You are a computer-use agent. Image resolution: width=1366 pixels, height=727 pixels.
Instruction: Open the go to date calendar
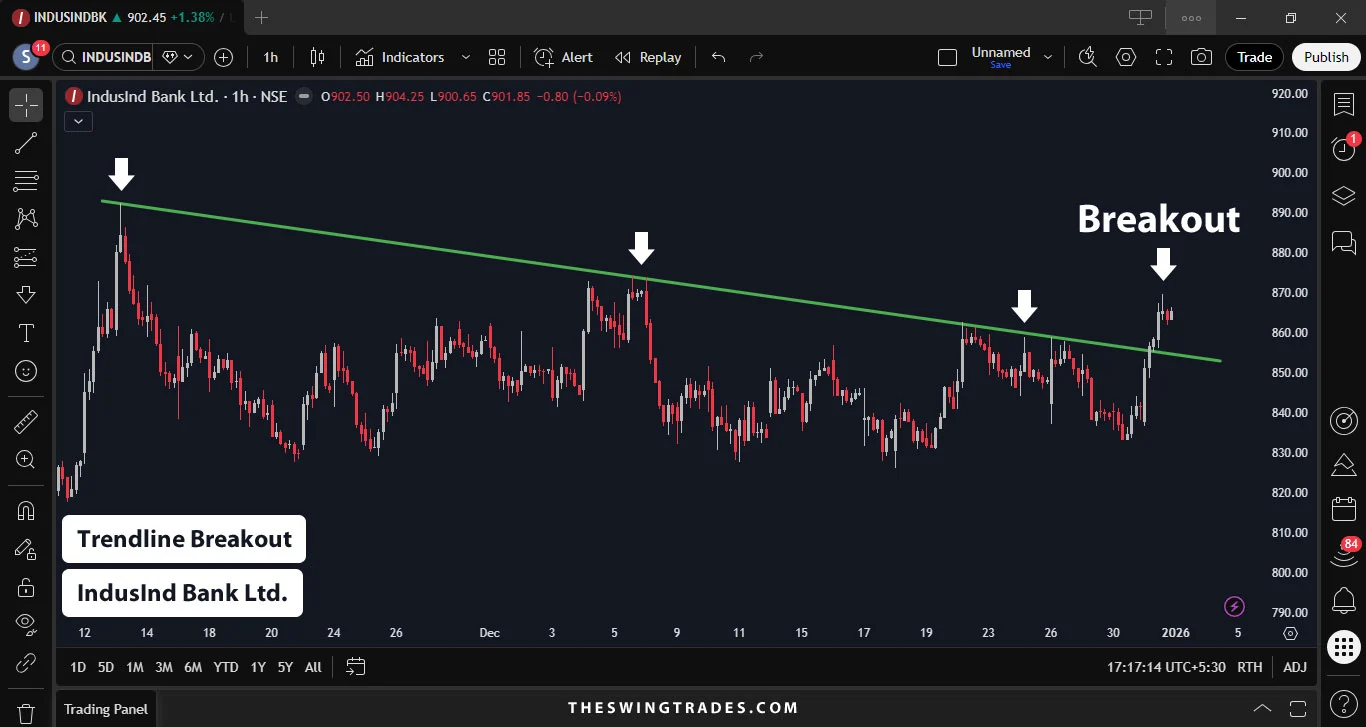pyautogui.click(x=356, y=667)
